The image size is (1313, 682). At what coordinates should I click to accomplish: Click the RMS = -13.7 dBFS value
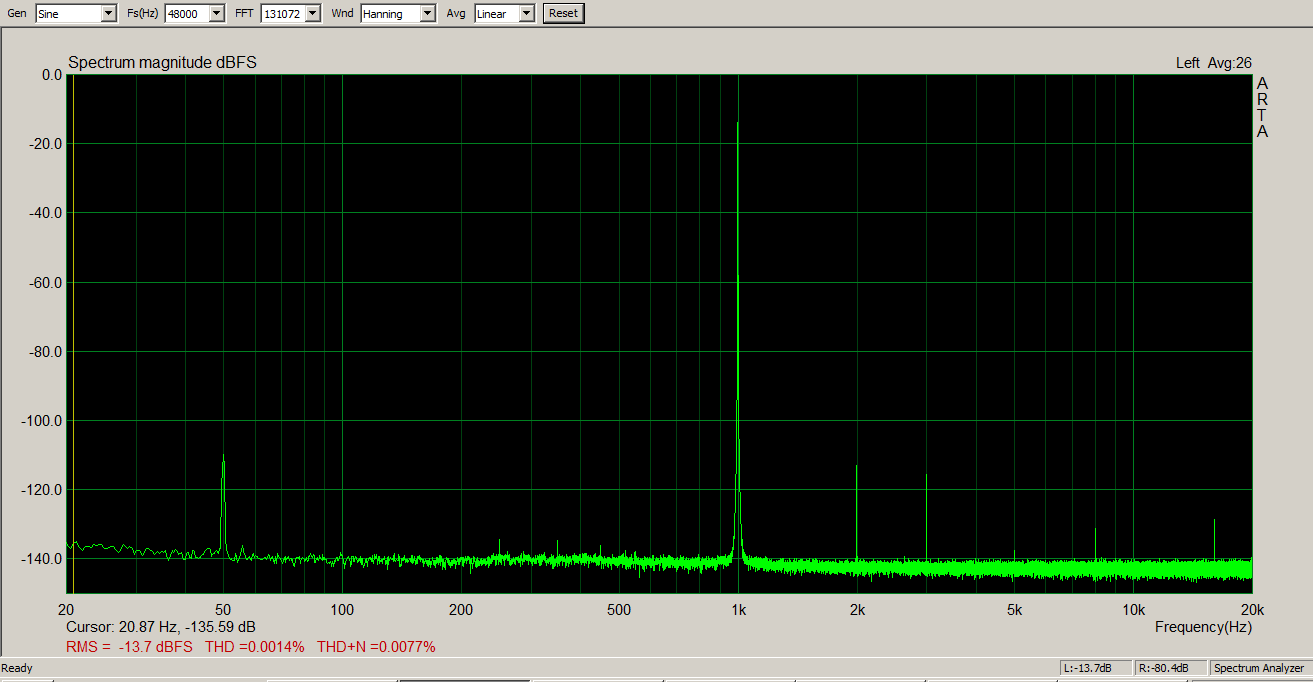click(x=129, y=647)
